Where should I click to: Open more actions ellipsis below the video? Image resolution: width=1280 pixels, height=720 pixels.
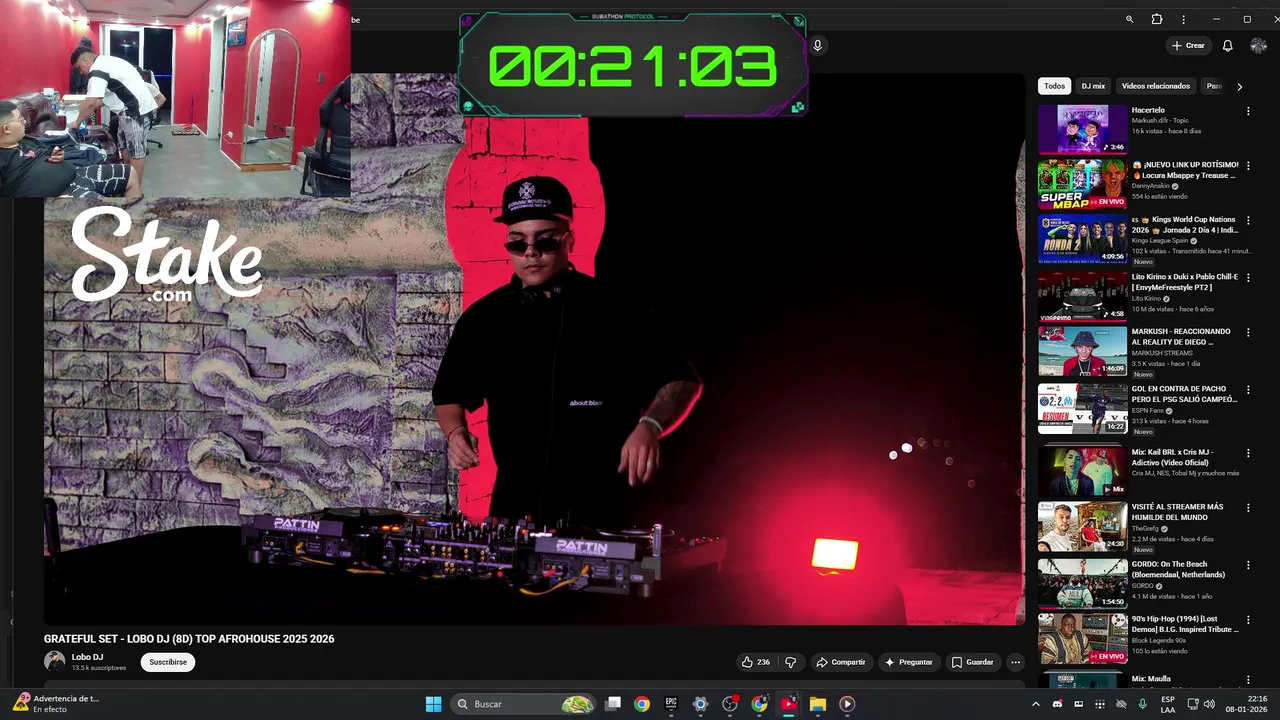1015,662
